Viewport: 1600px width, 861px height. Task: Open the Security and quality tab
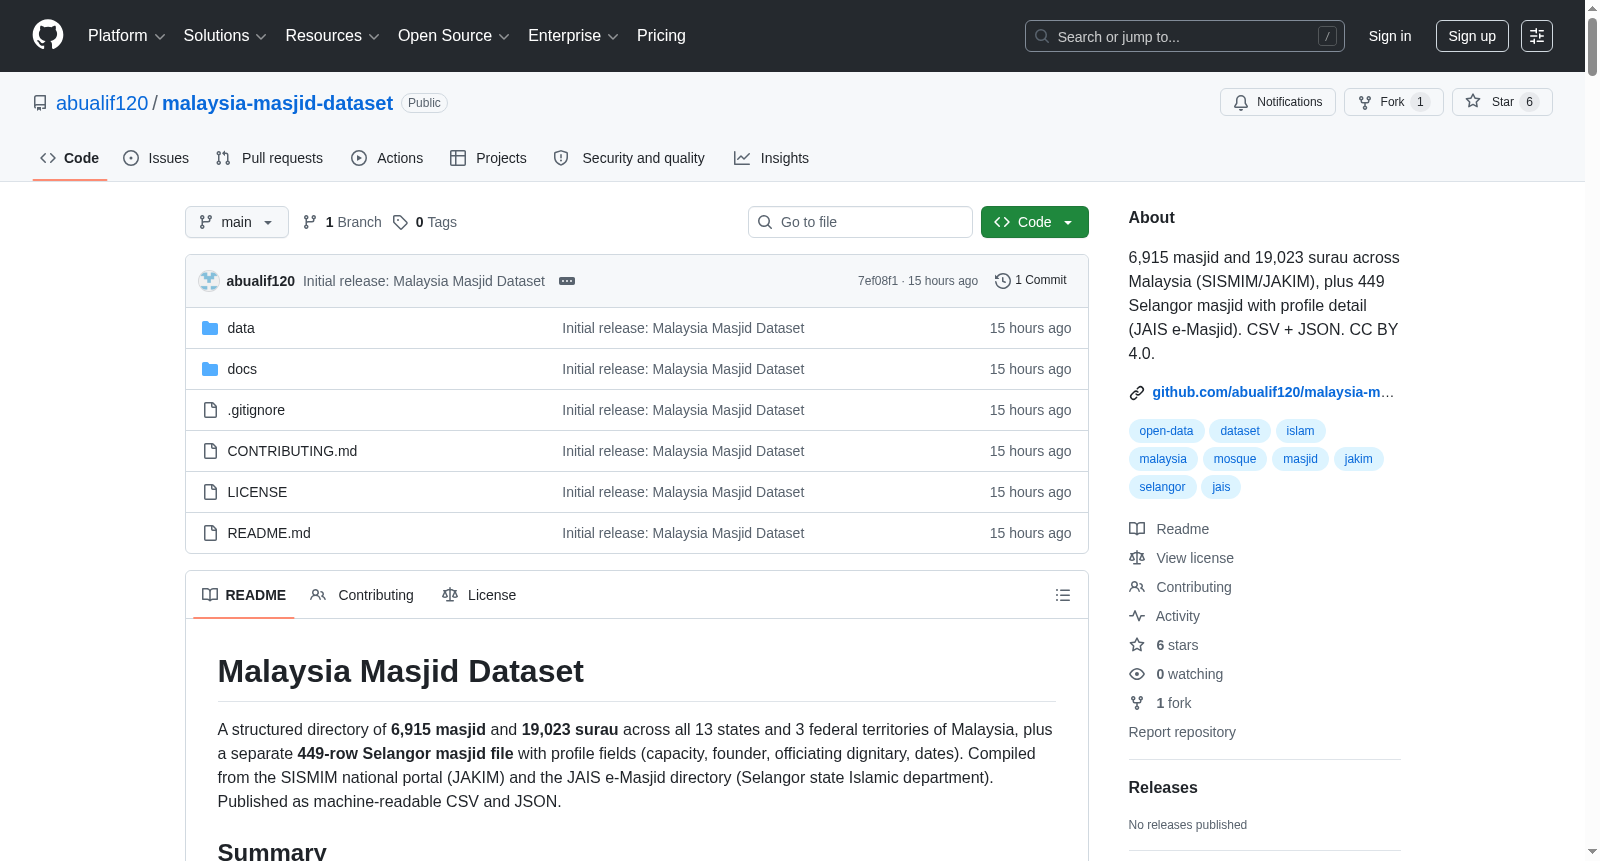(x=629, y=158)
